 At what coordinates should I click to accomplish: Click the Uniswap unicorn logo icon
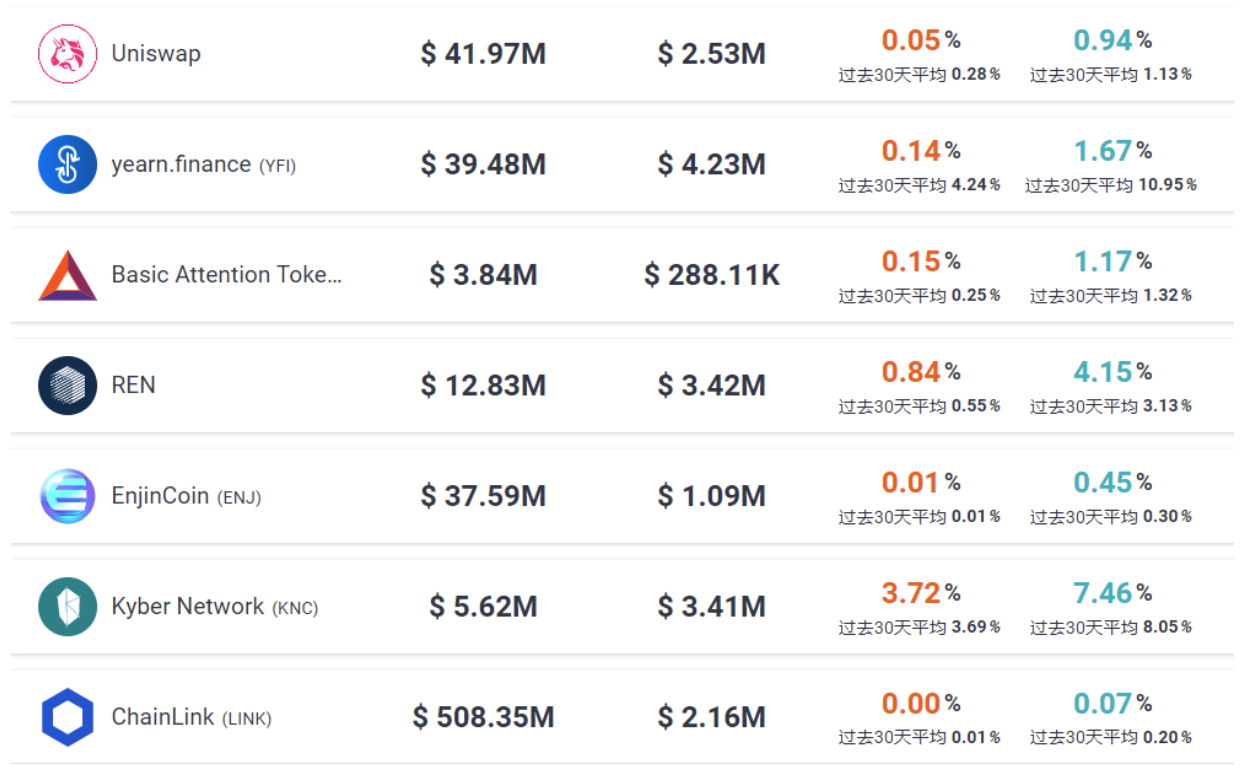[68, 54]
